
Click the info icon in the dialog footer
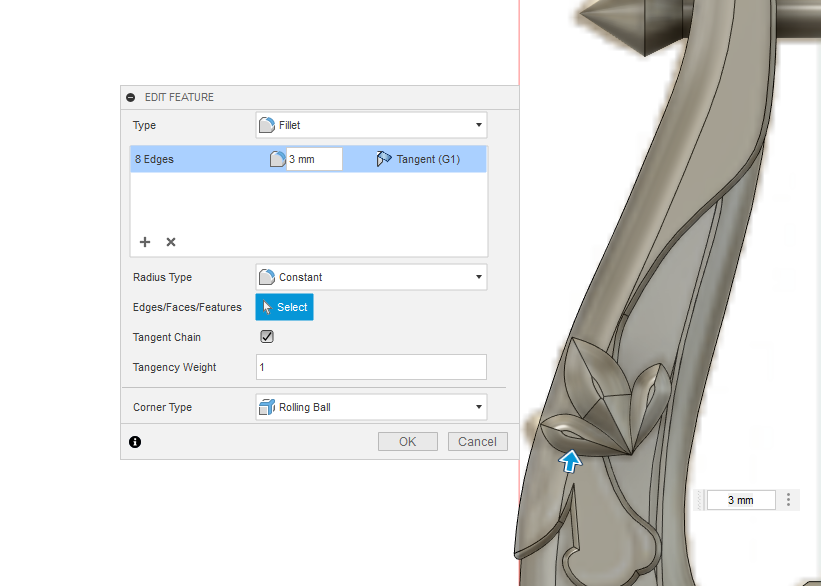(x=134, y=441)
